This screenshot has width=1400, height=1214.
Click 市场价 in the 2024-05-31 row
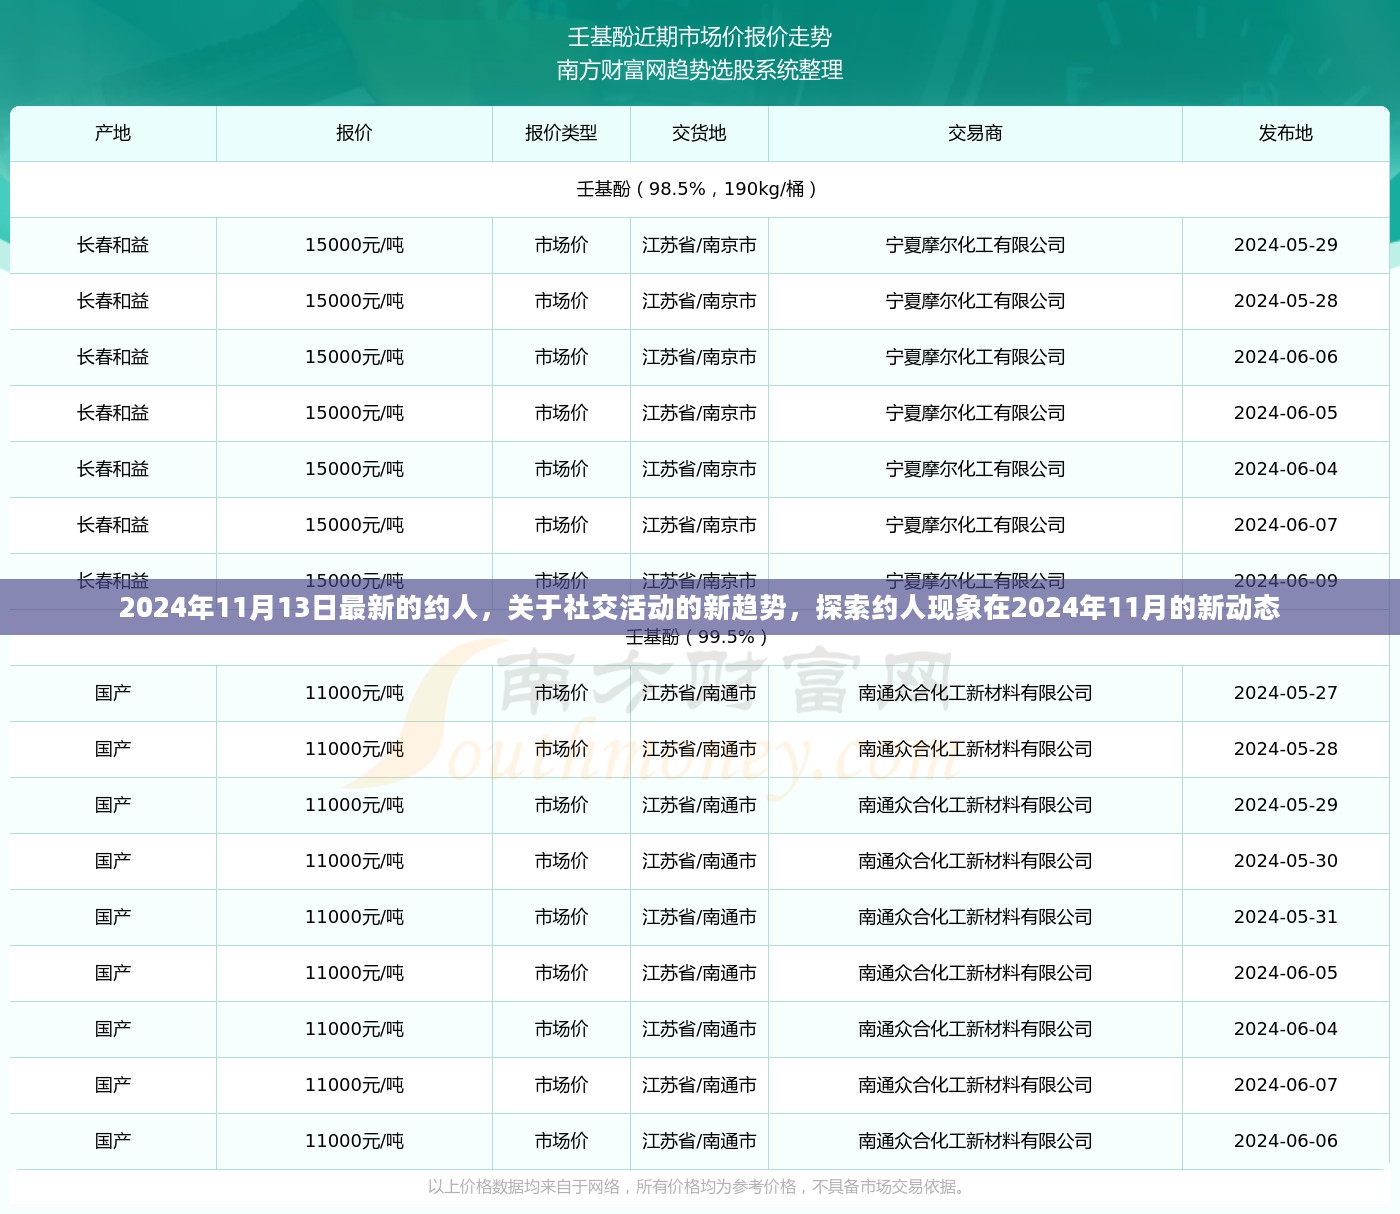pyautogui.click(x=561, y=917)
